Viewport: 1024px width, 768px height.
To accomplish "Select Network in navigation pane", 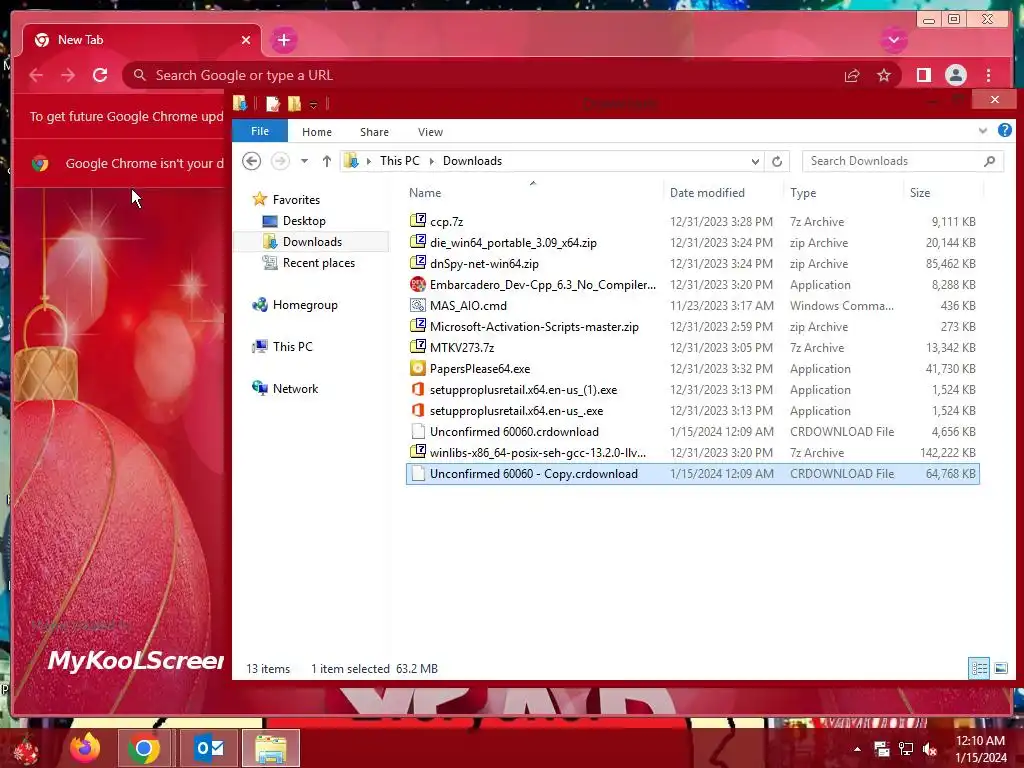I will tap(295, 389).
